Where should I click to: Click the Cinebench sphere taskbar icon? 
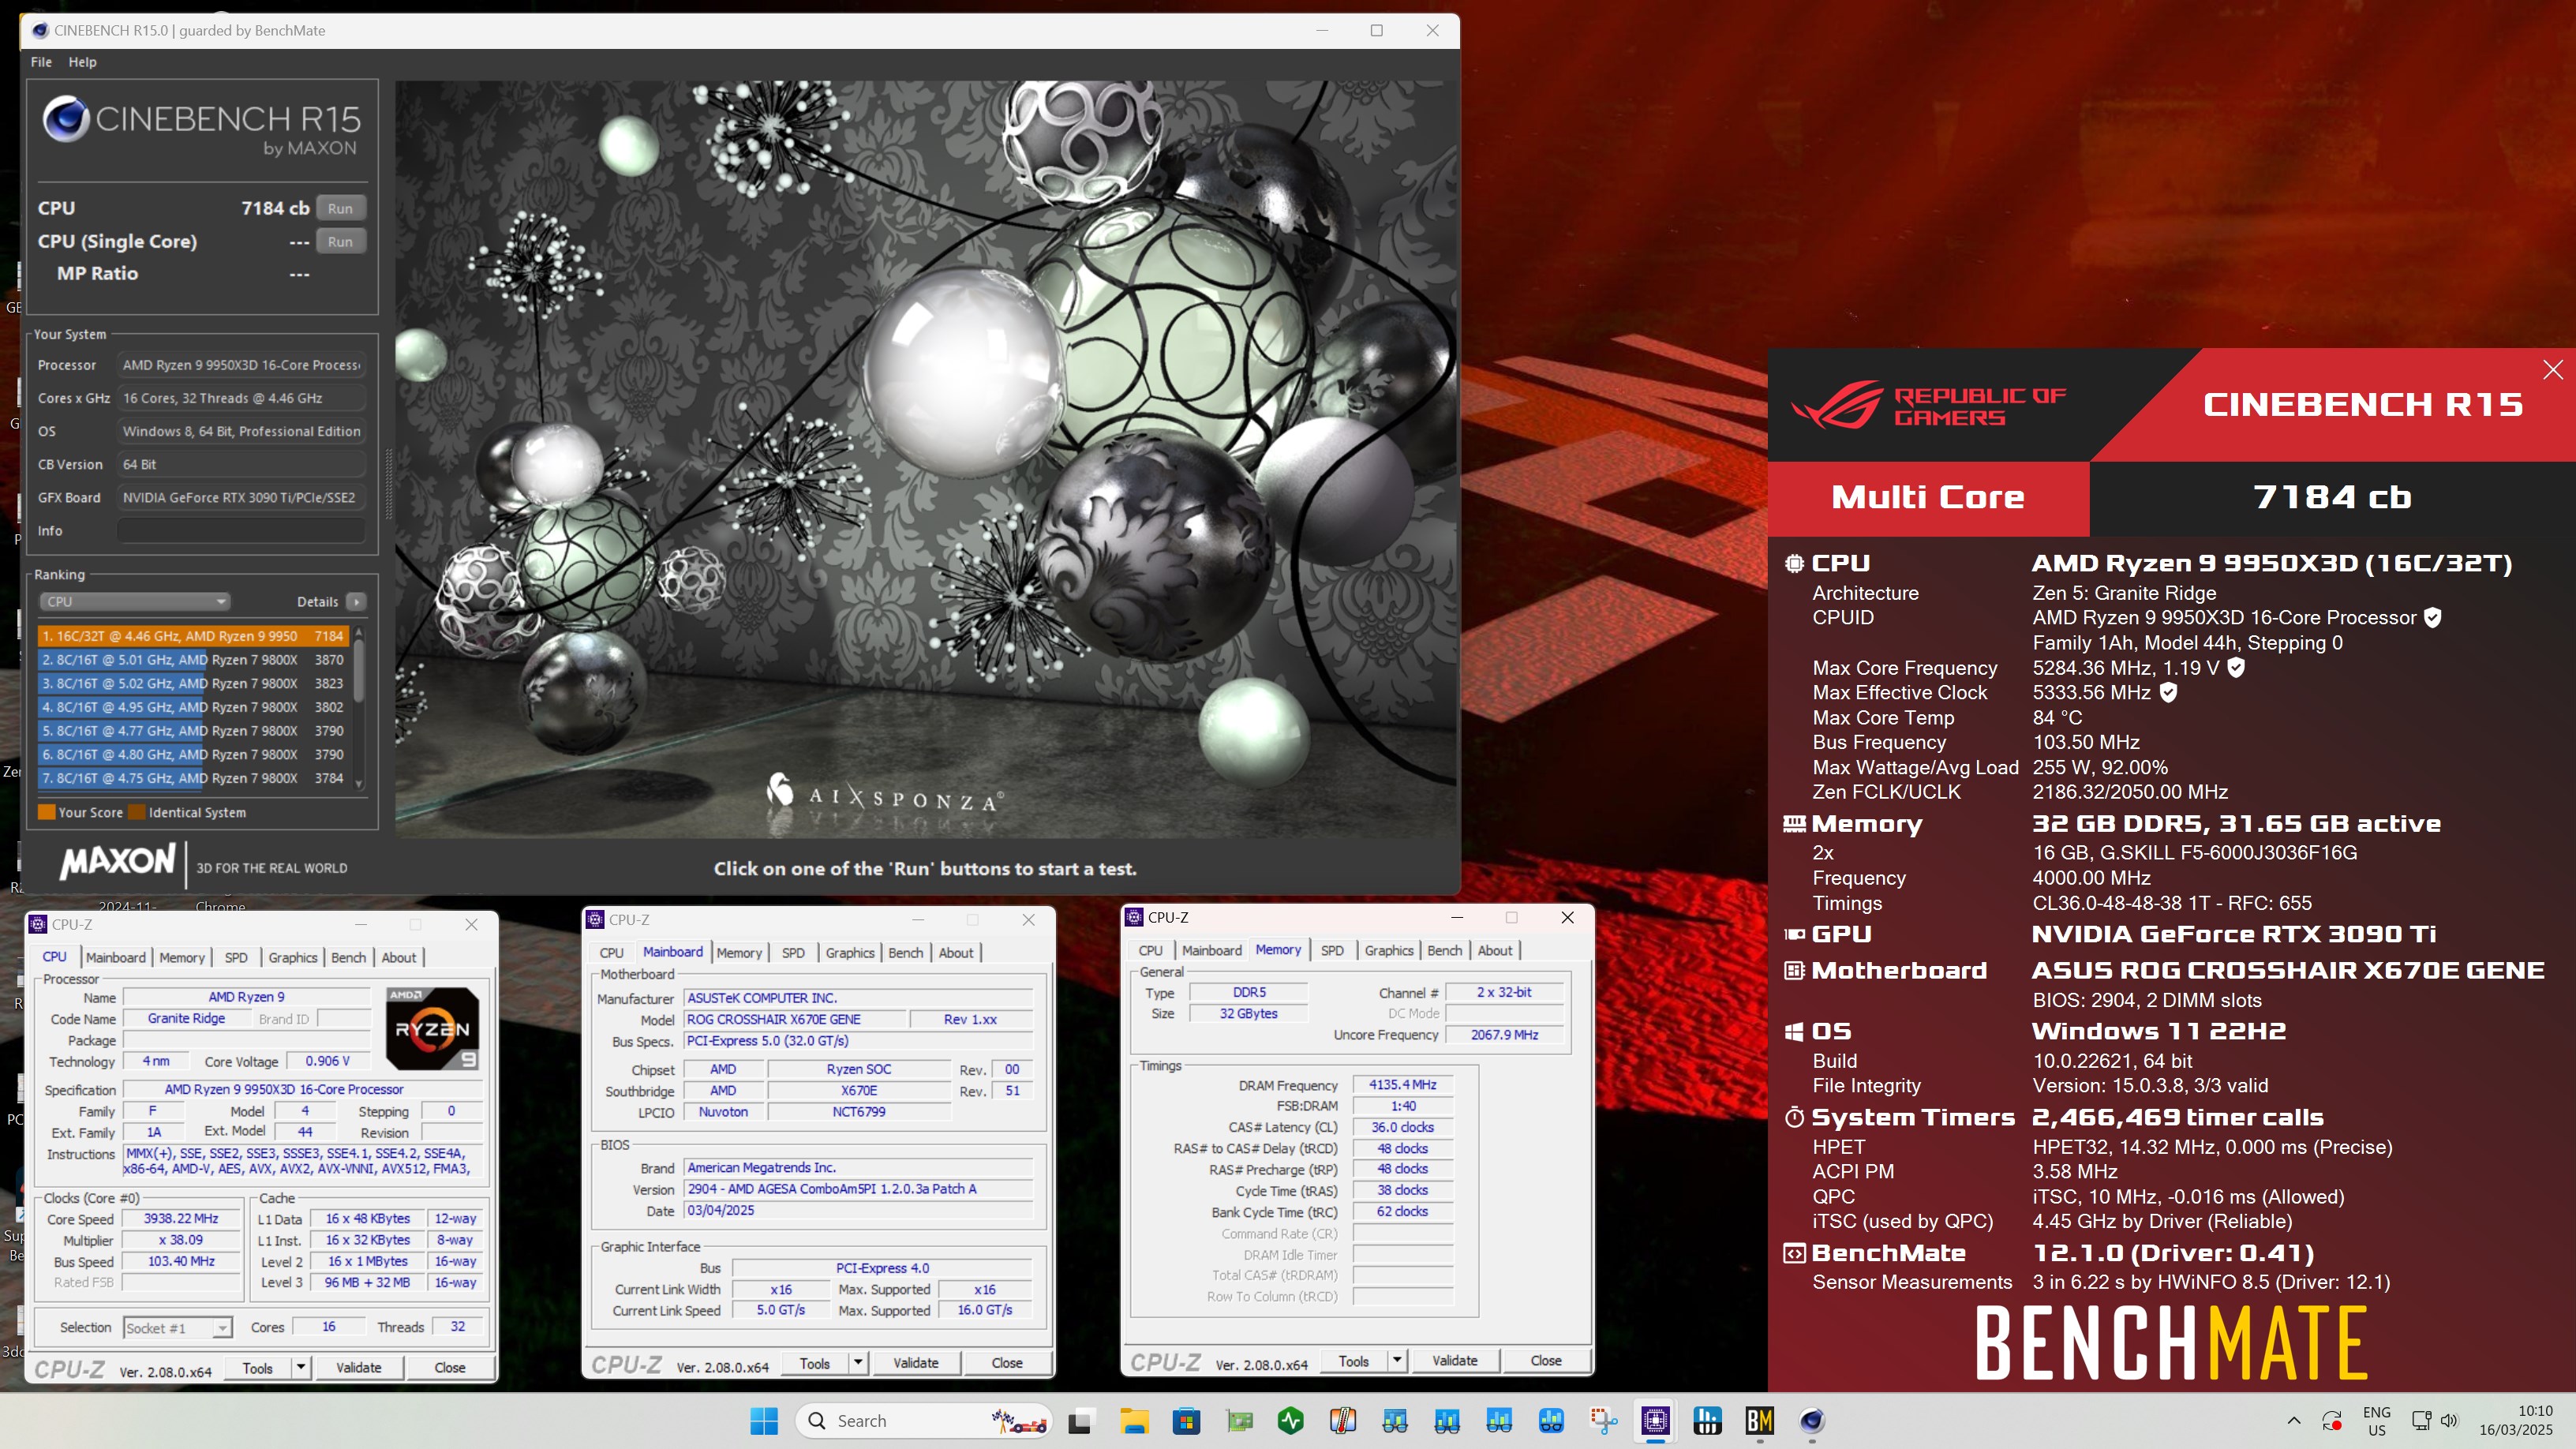tap(1812, 1420)
